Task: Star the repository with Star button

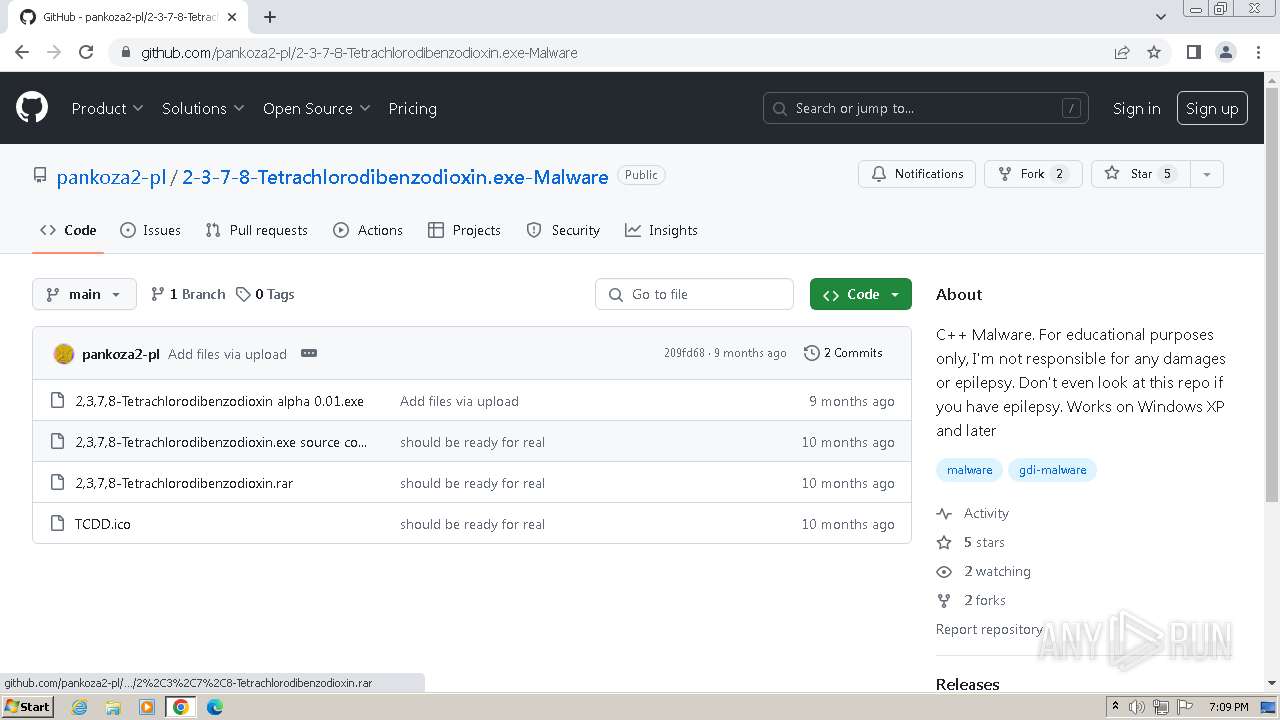Action: [x=1139, y=174]
